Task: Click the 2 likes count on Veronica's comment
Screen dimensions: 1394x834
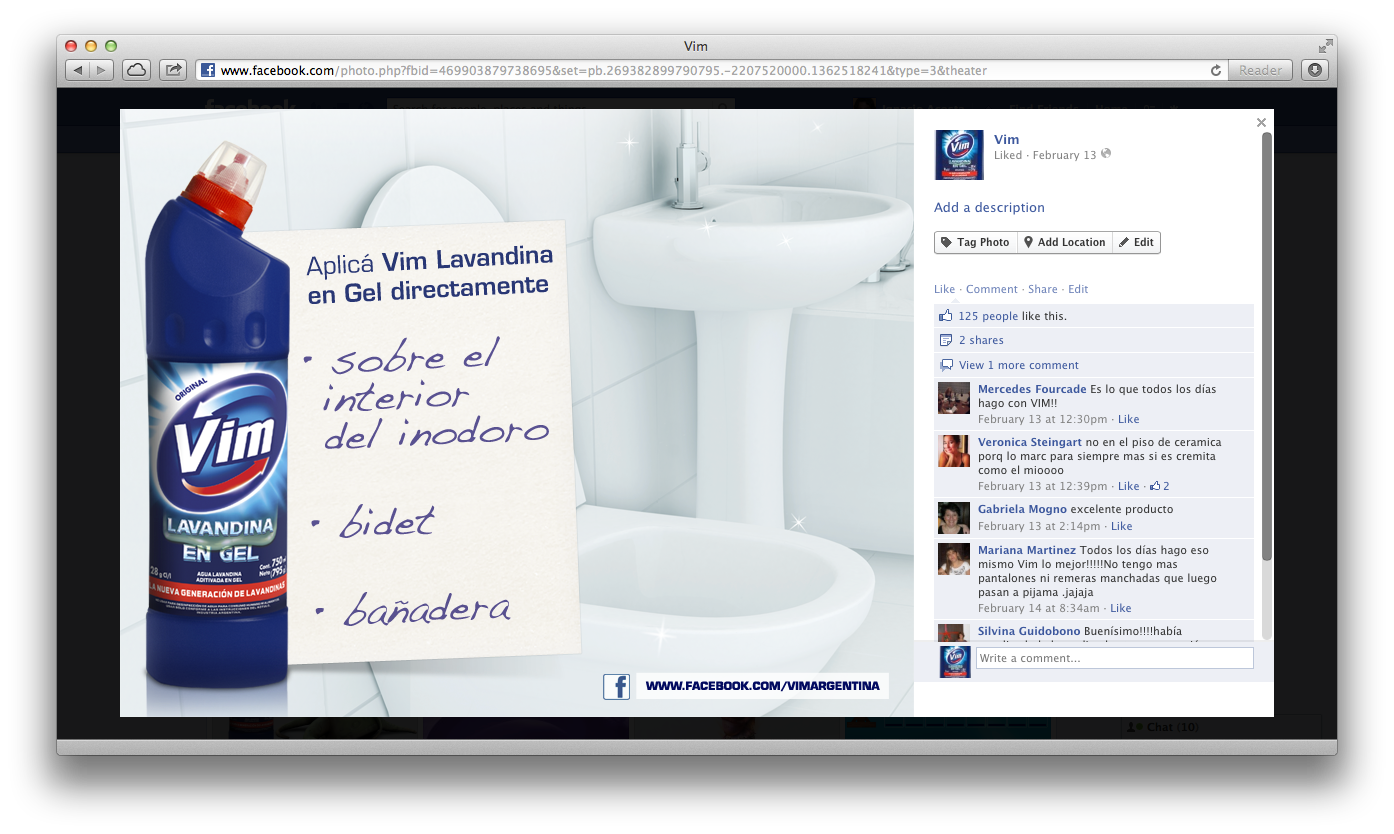Action: (1160, 486)
